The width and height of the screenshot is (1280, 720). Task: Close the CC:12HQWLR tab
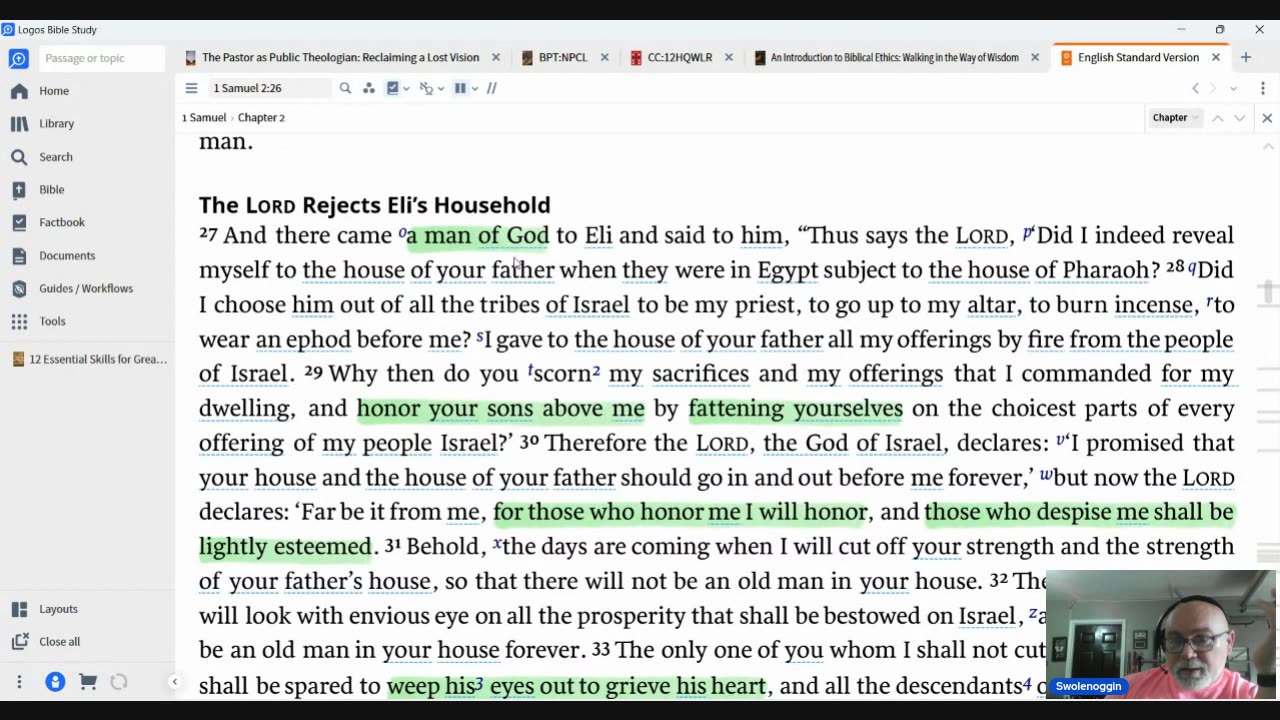coord(729,58)
